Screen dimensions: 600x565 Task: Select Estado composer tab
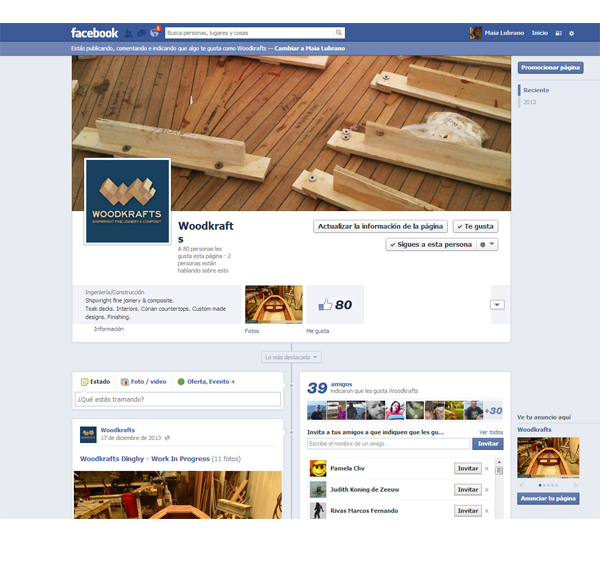tap(96, 382)
